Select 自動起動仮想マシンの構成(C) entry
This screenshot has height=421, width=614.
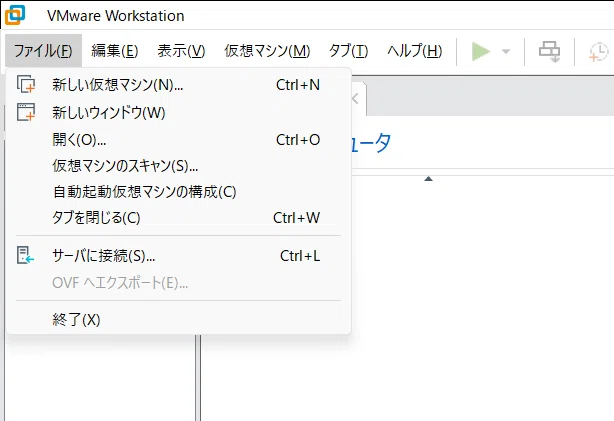point(178,192)
